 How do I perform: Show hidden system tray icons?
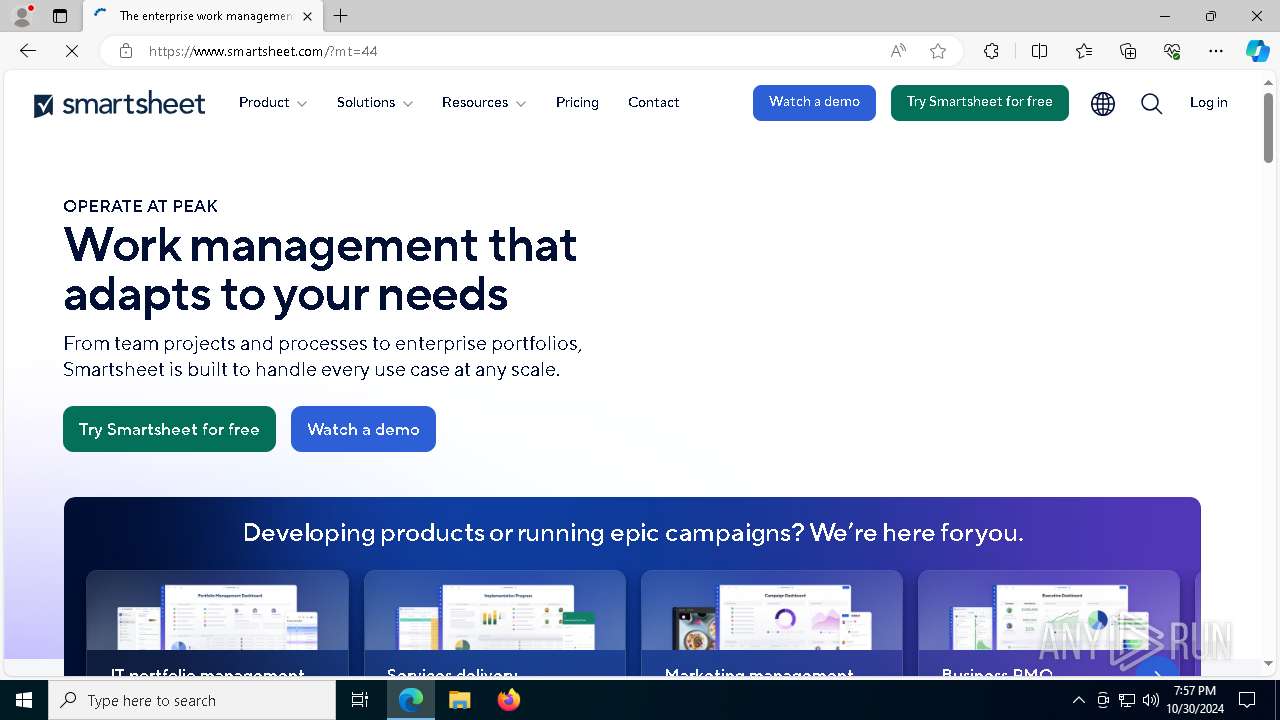click(1078, 700)
